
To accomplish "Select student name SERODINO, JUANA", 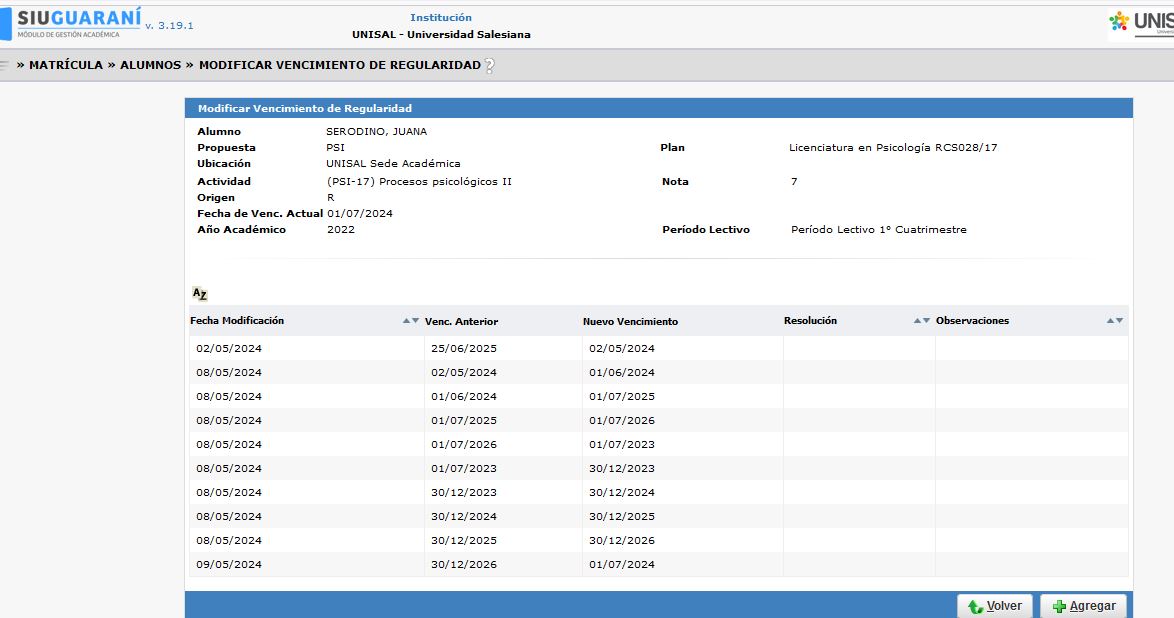I will pyautogui.click(x=377, y=132).
